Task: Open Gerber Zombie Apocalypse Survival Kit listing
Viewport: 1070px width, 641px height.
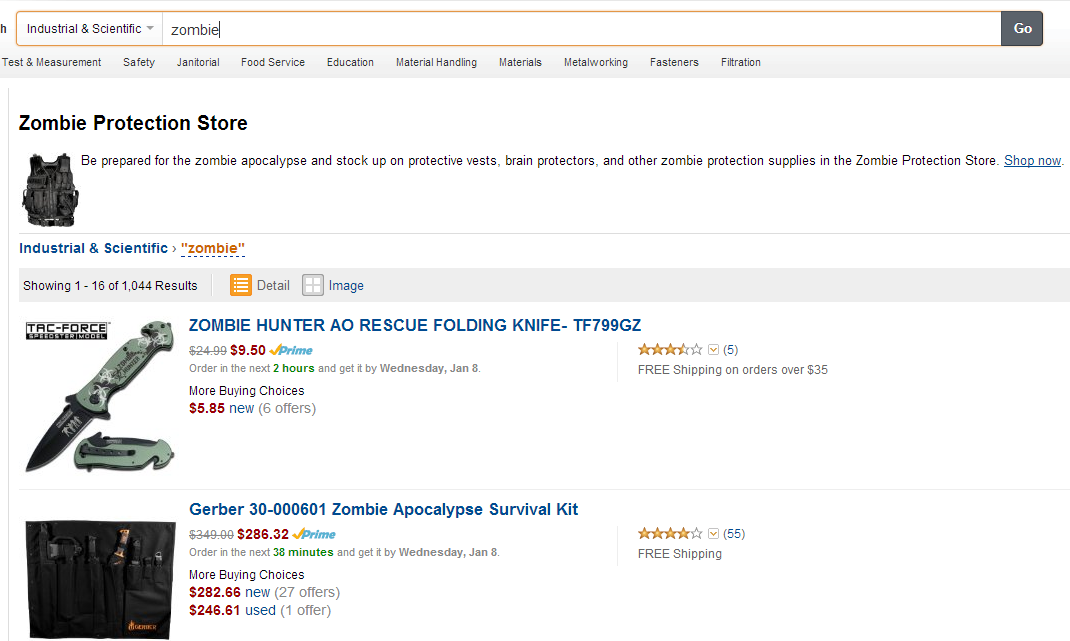Action: click(384, 509)
